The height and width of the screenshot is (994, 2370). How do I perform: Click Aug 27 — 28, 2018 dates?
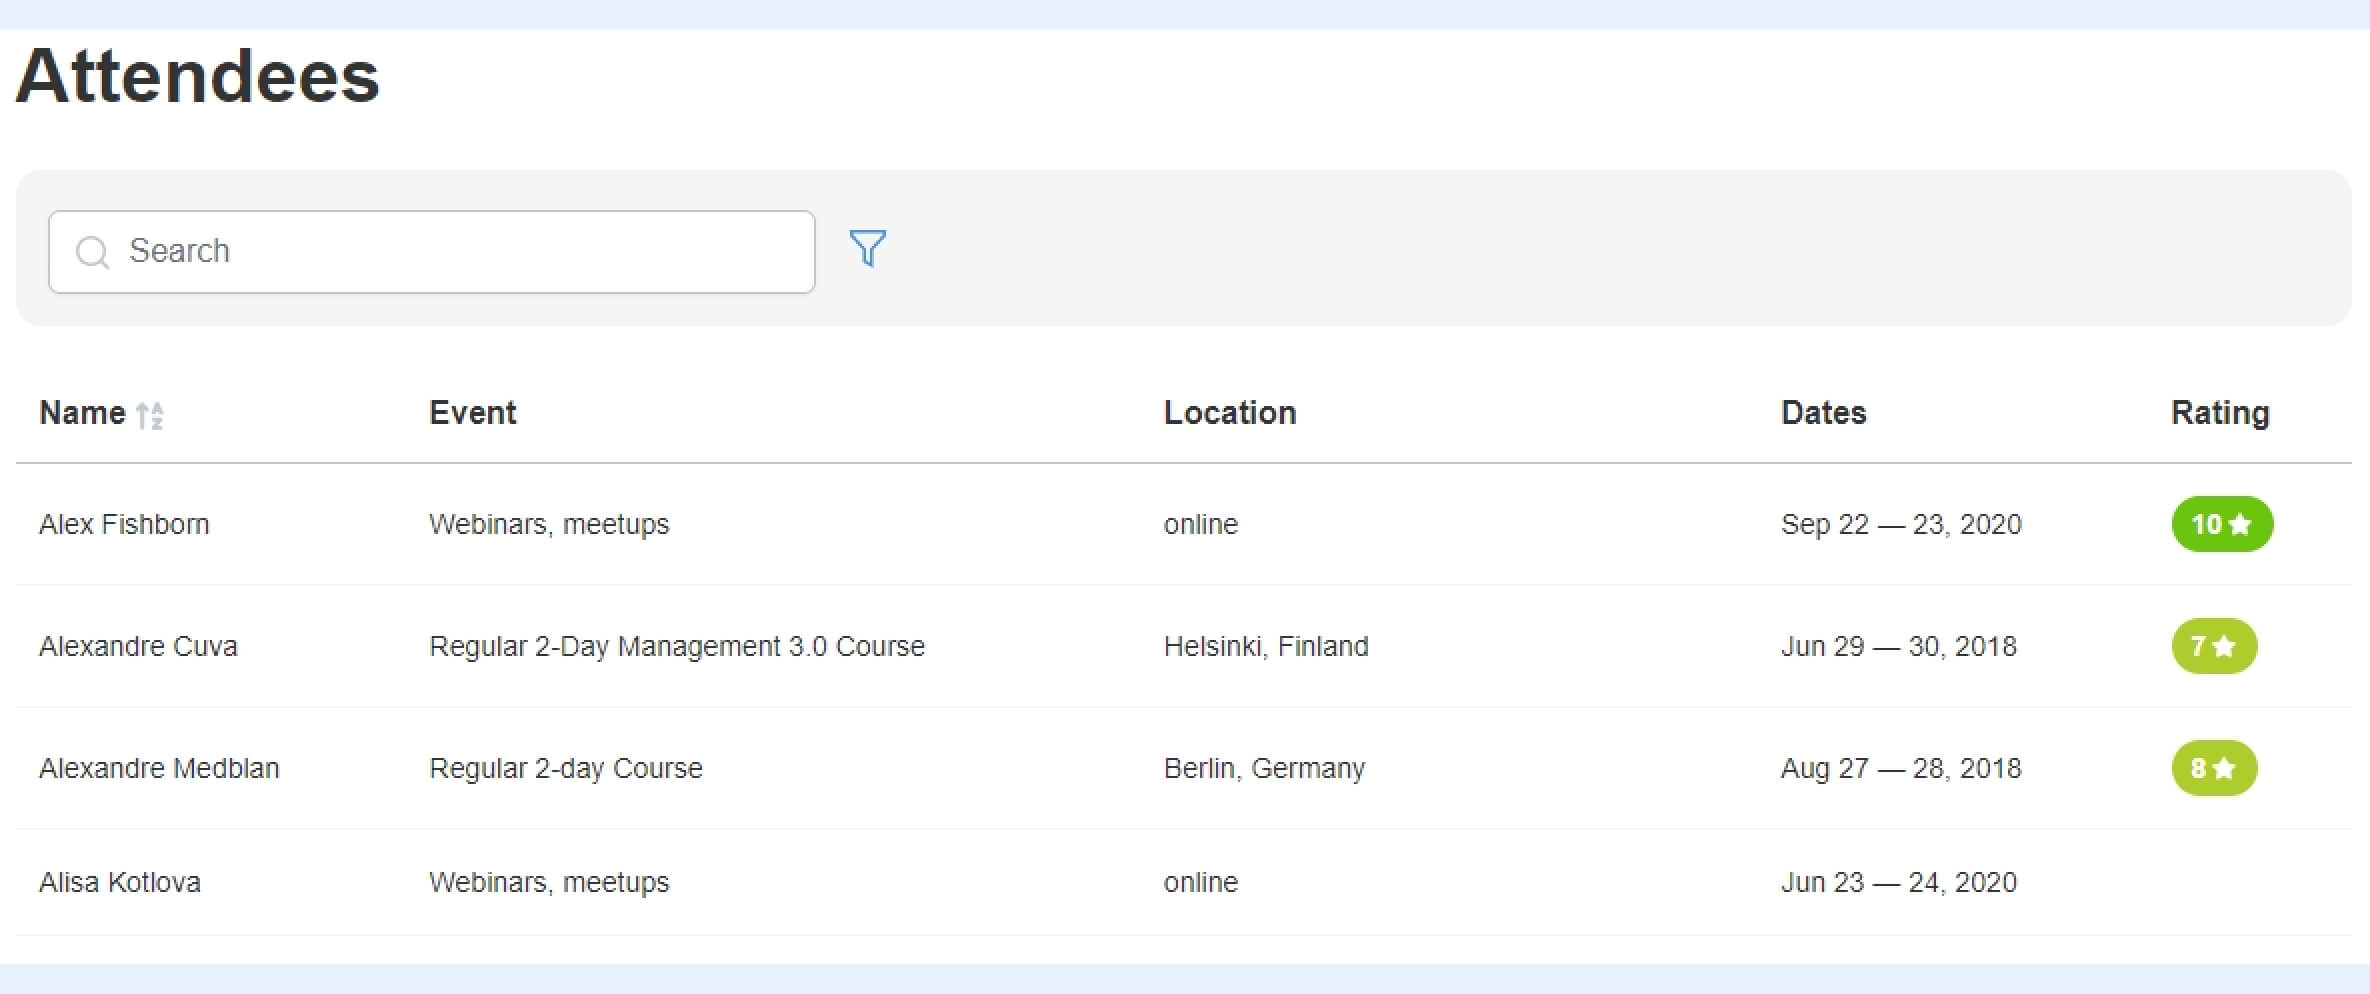tap(1901, 768)
